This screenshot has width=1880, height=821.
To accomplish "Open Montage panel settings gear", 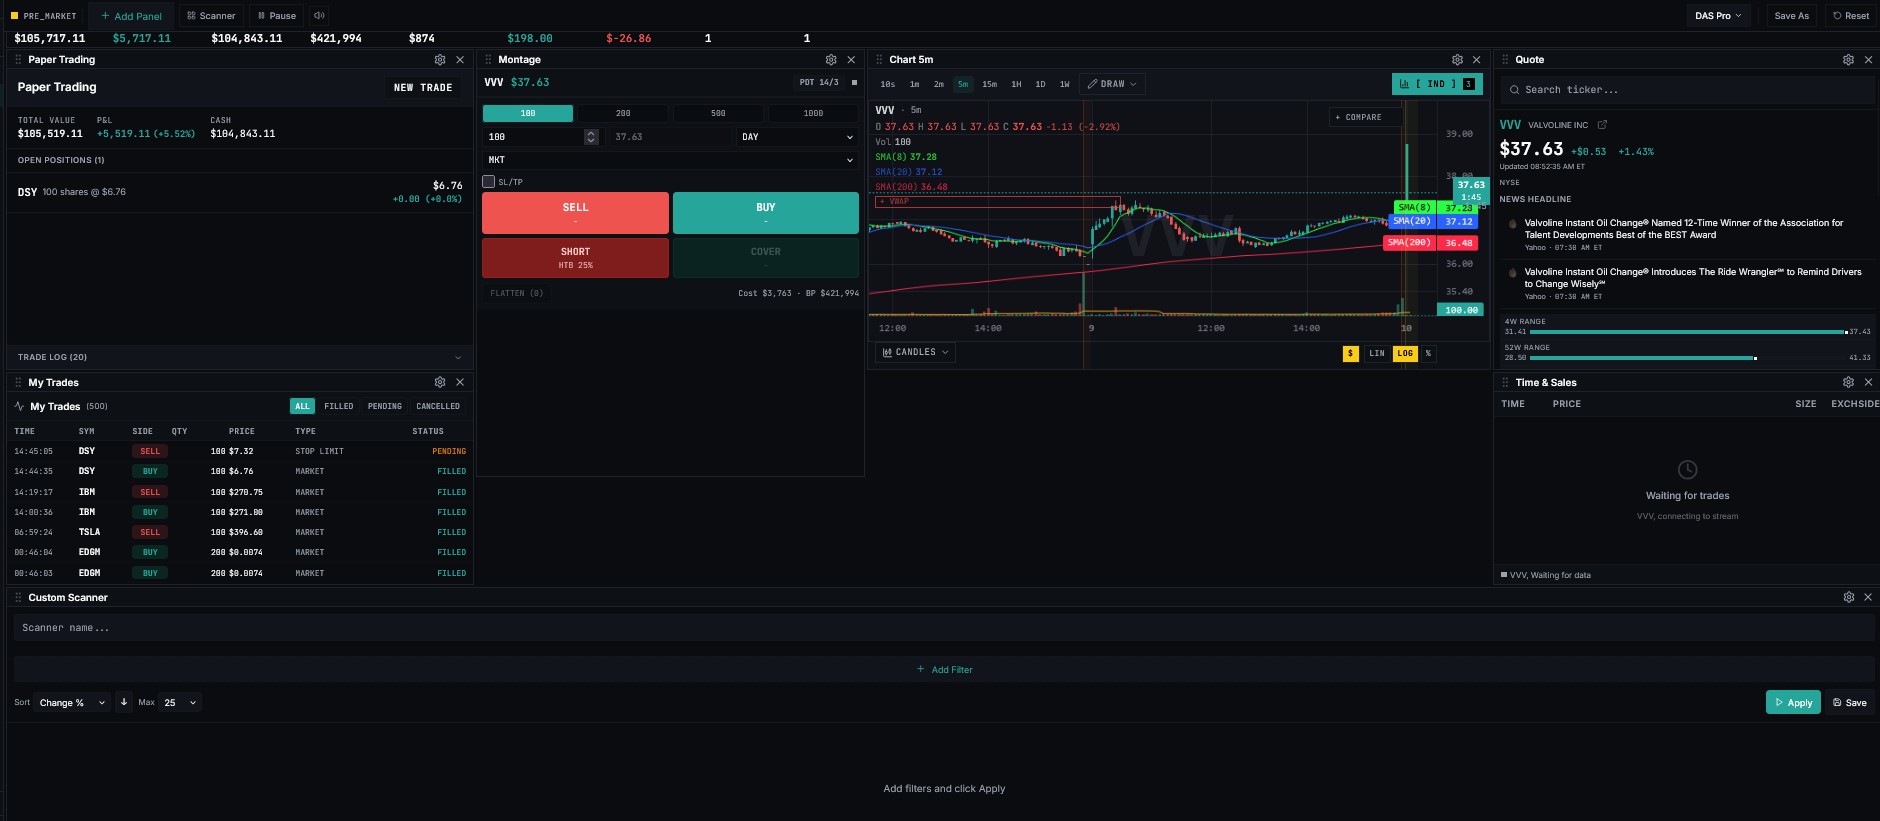I will [831, 60].
